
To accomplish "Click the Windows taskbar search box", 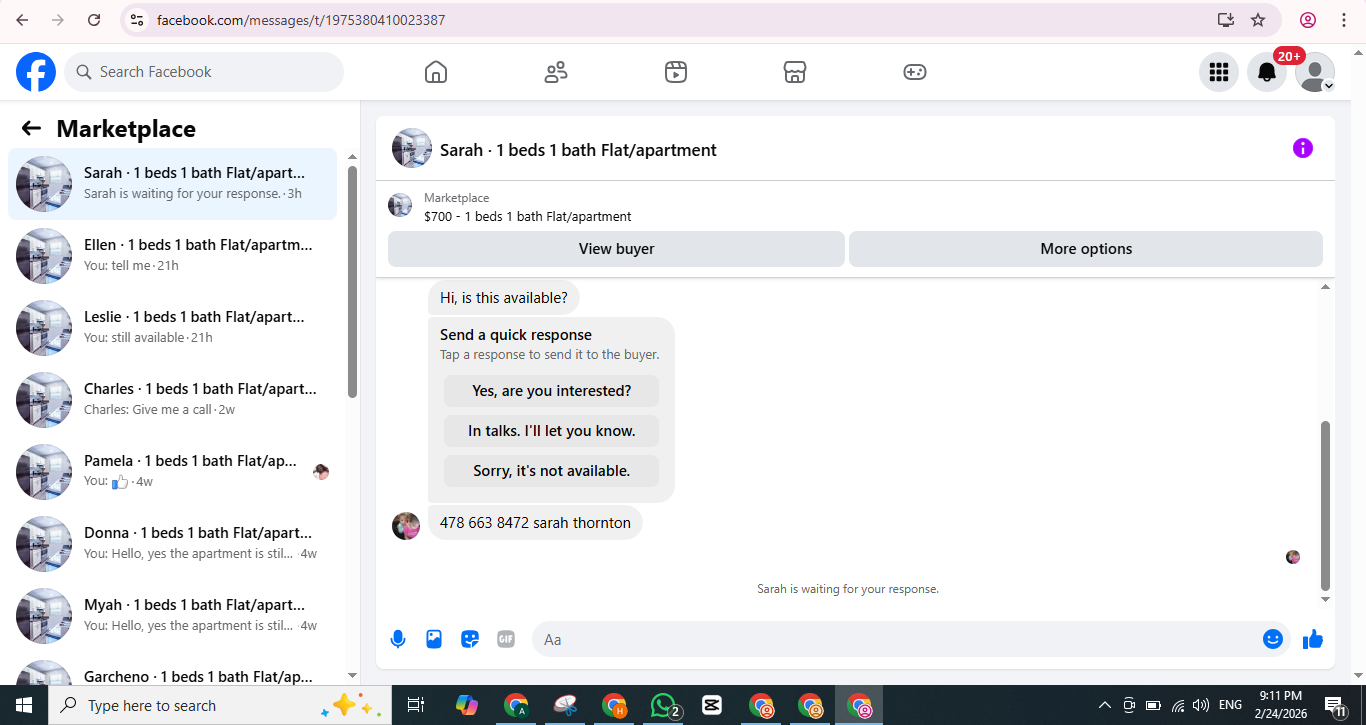I will click(220, 705).
